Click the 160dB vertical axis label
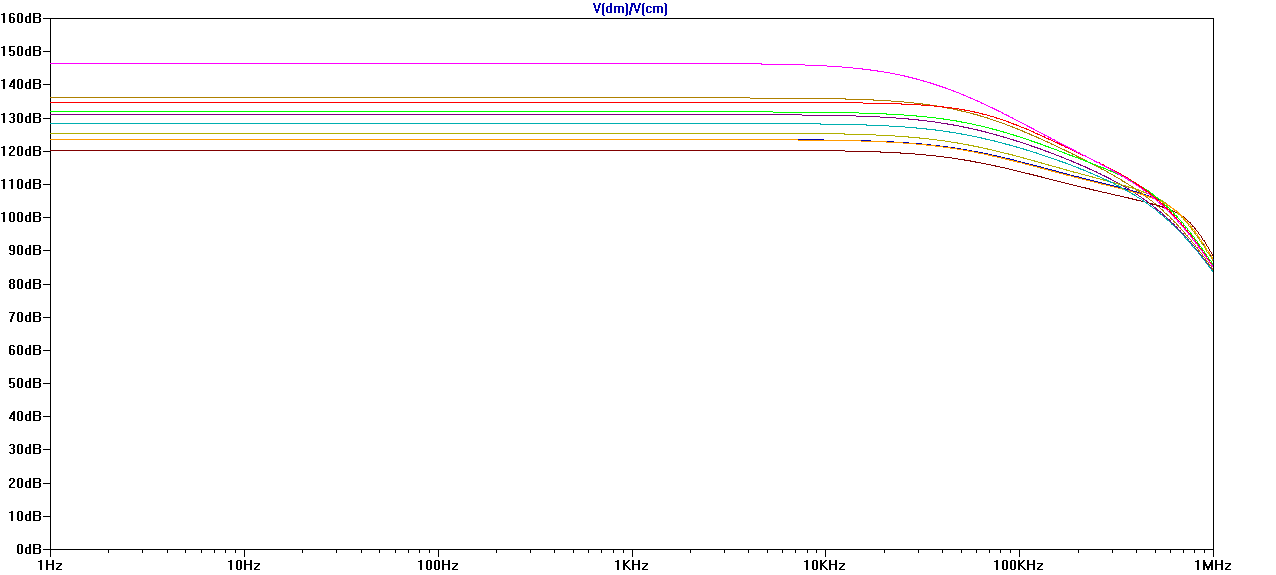The height and width of the screenshot is (575, 1276). 21,18
